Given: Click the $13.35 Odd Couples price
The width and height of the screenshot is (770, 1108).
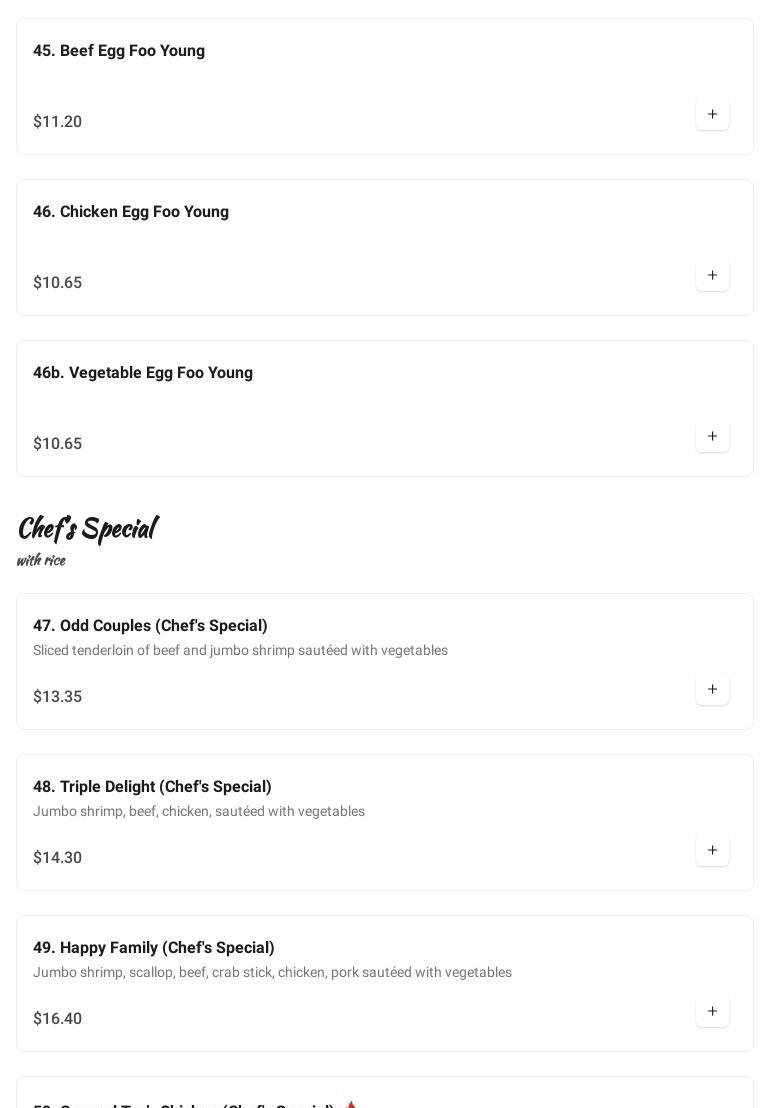Looking at the screenshot, I should click(x=58, y=697).
